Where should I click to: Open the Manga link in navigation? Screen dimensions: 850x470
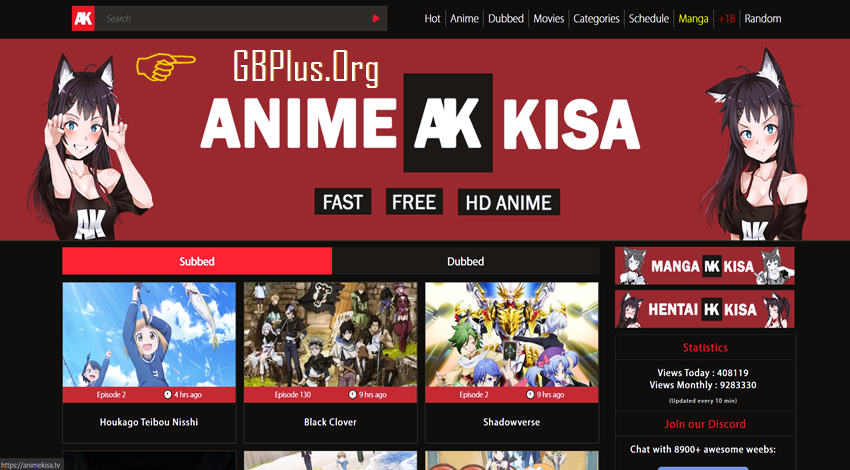pyautogui.click(x=693, y=18)
